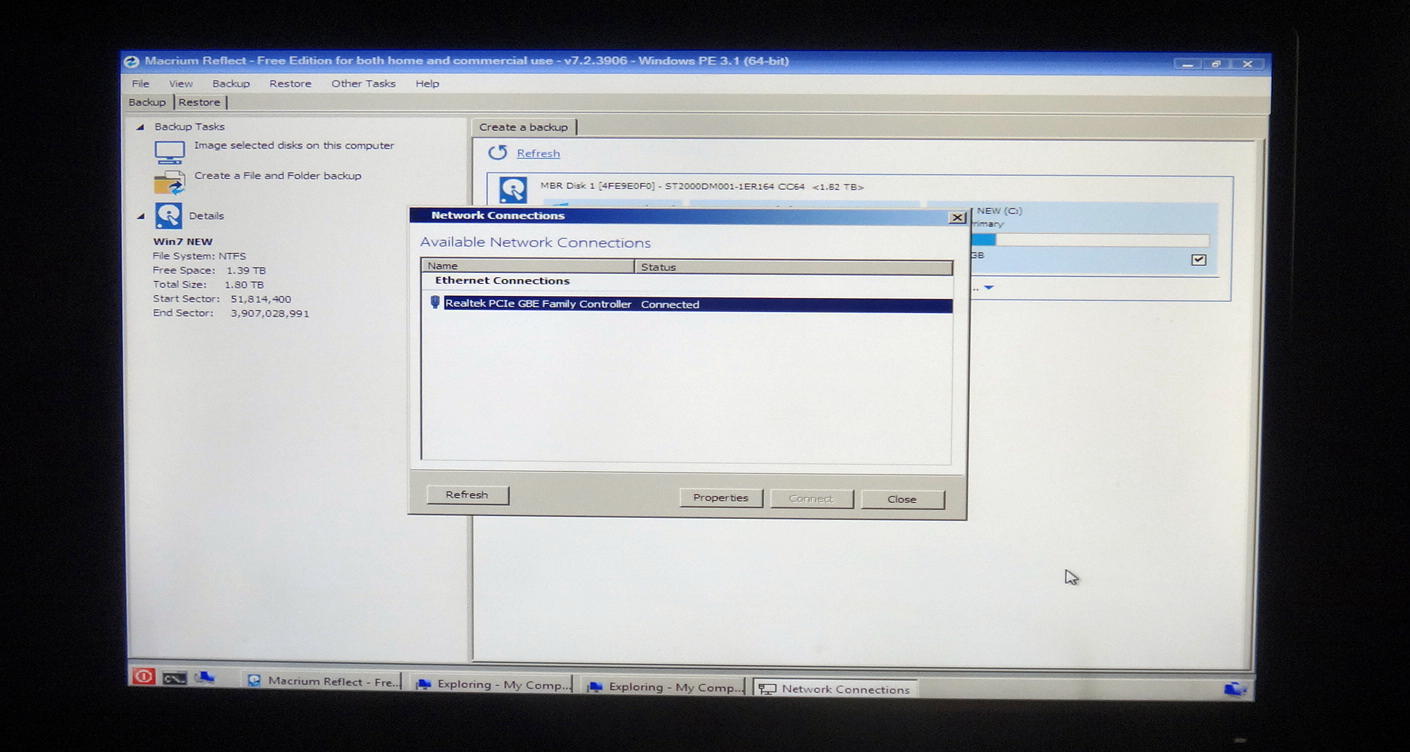This screenshot has height=752, width=1410.
Task: Click the red power icon in taskbar
Action: coord(143,677)
